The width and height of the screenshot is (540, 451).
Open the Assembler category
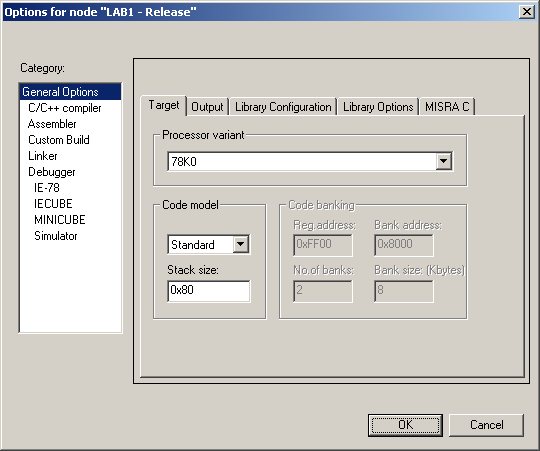pos(52,124)
